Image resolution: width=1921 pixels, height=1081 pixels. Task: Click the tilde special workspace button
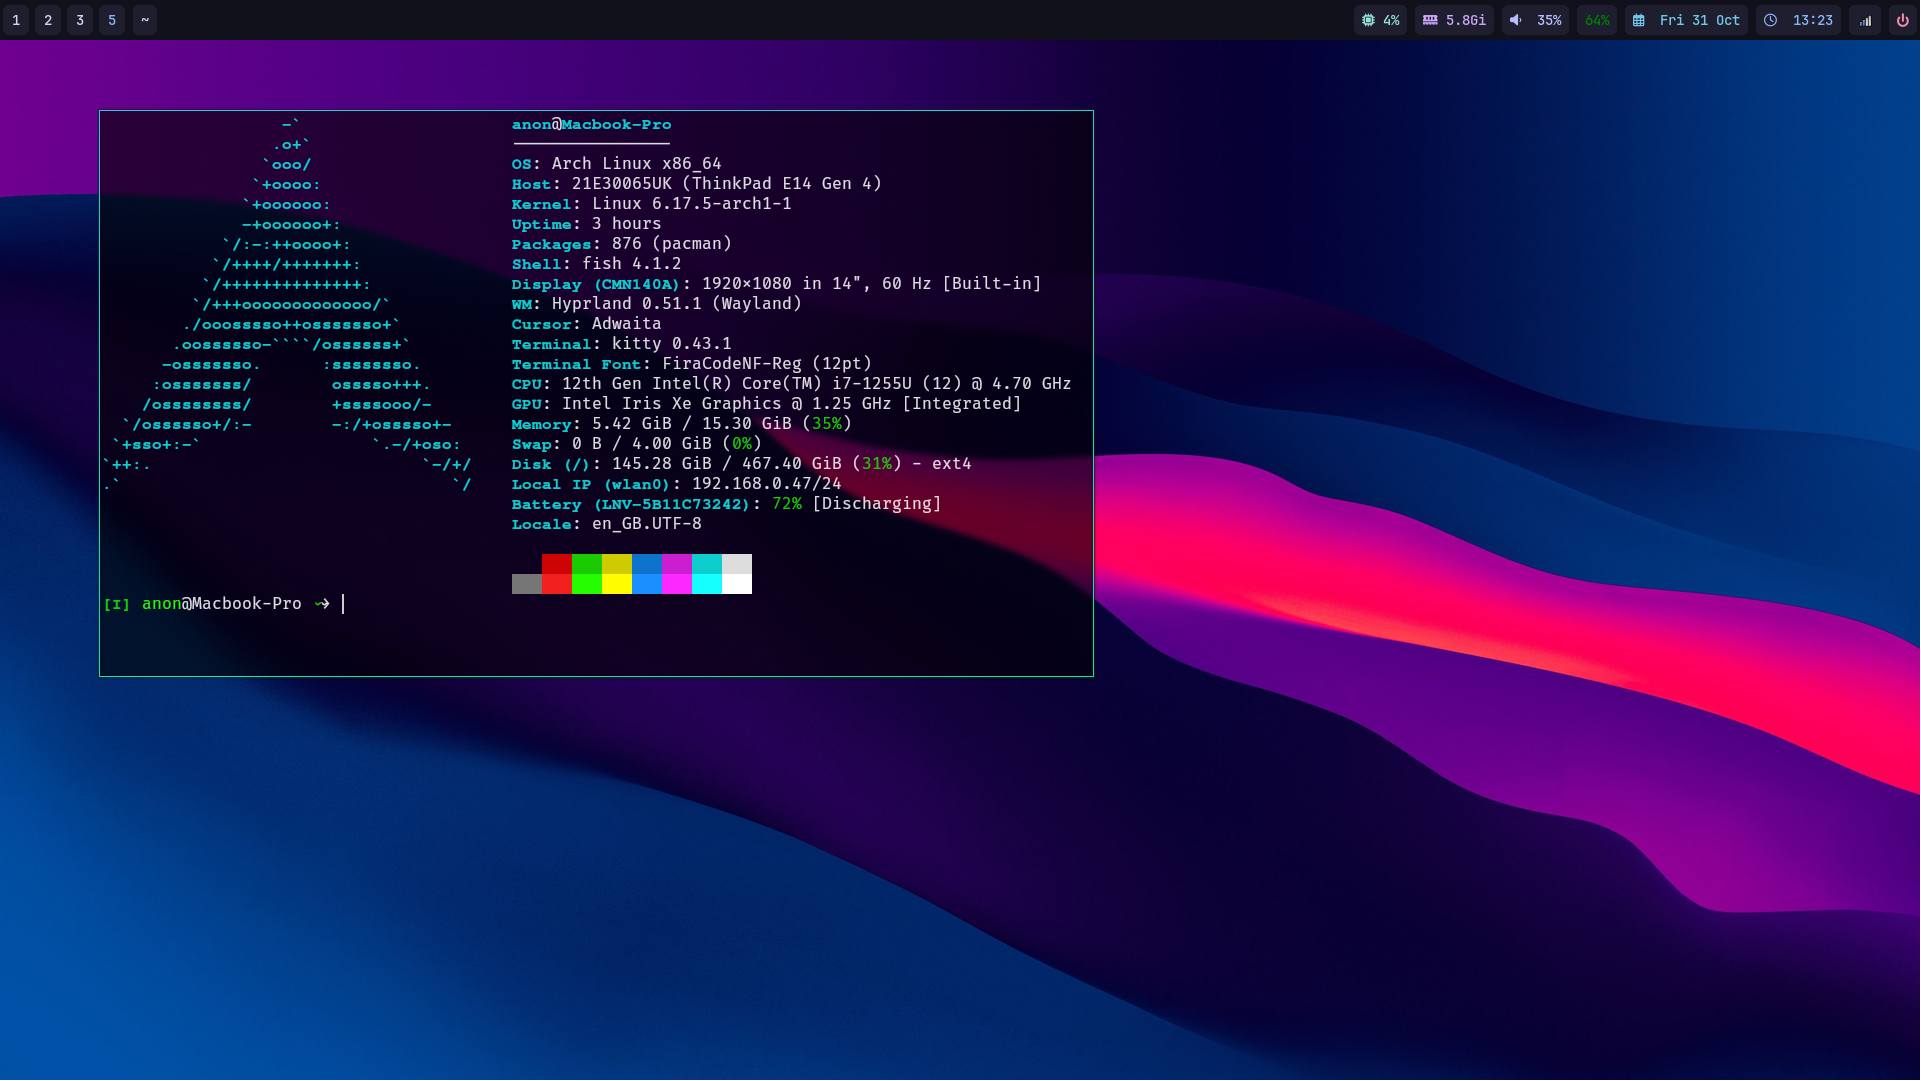(x=145, y=20)
